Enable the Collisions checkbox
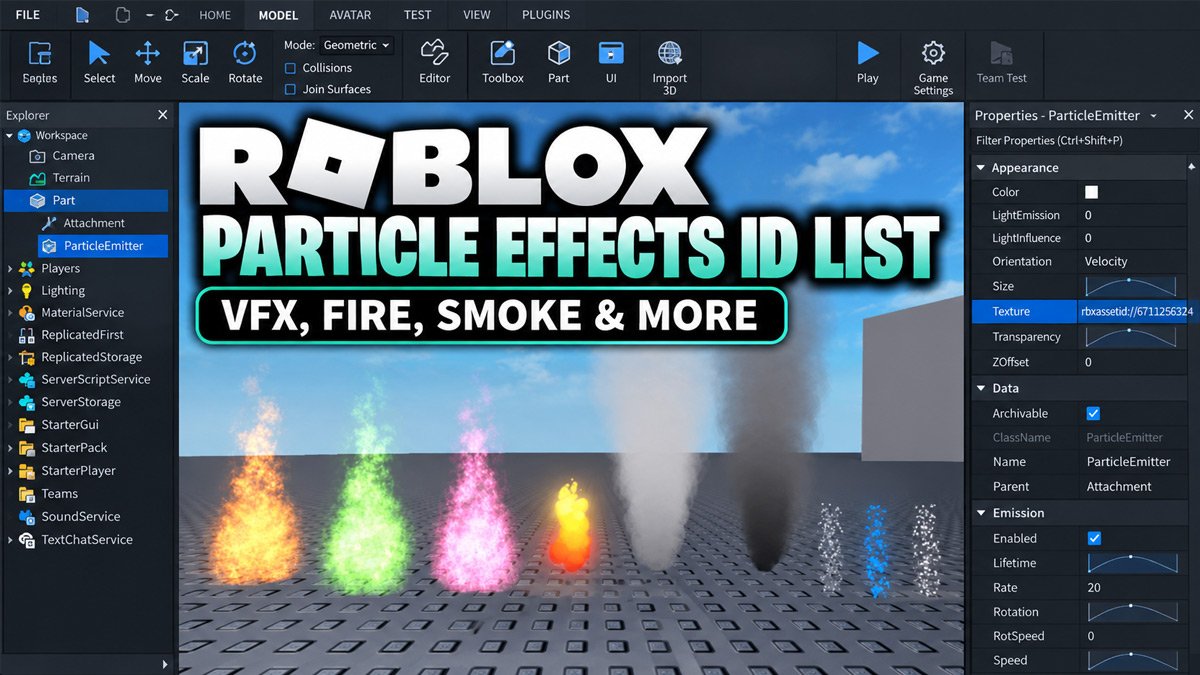 [291, 68]
